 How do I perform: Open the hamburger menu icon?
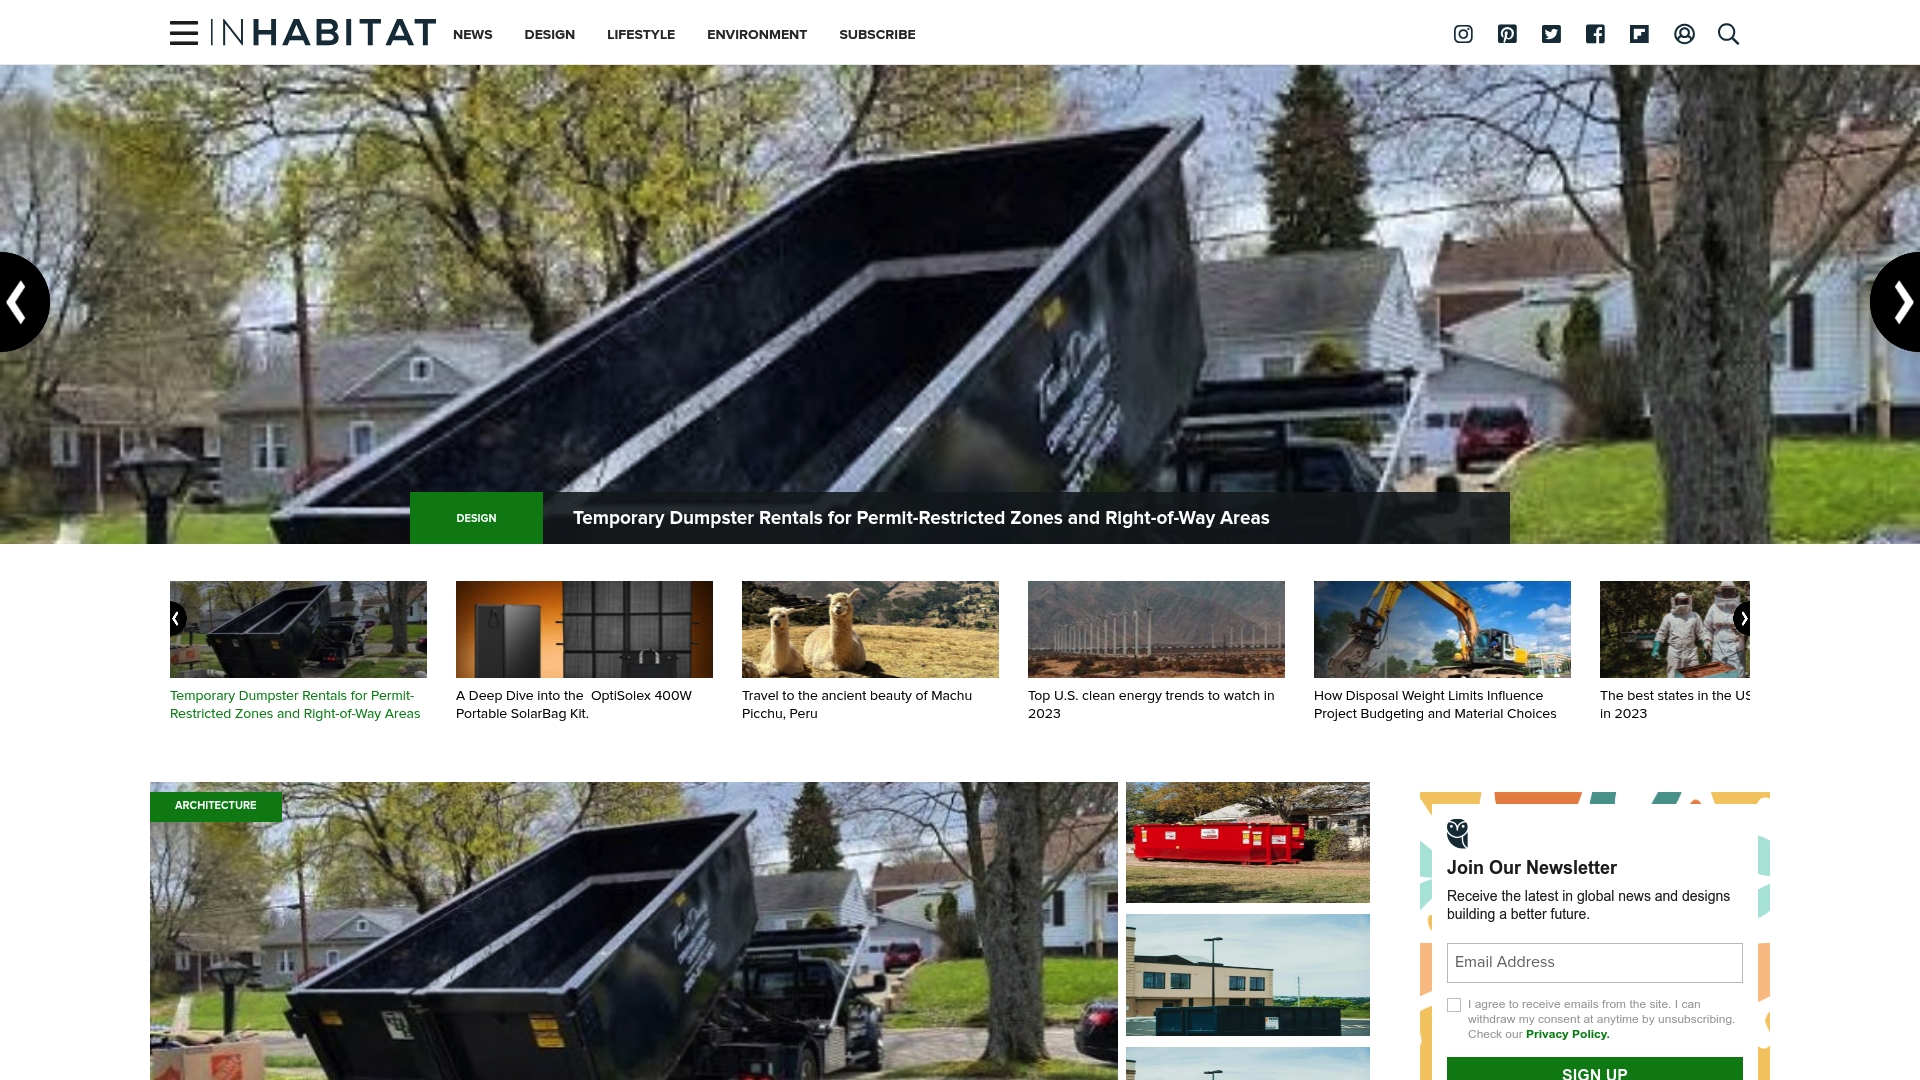point(184,33)
